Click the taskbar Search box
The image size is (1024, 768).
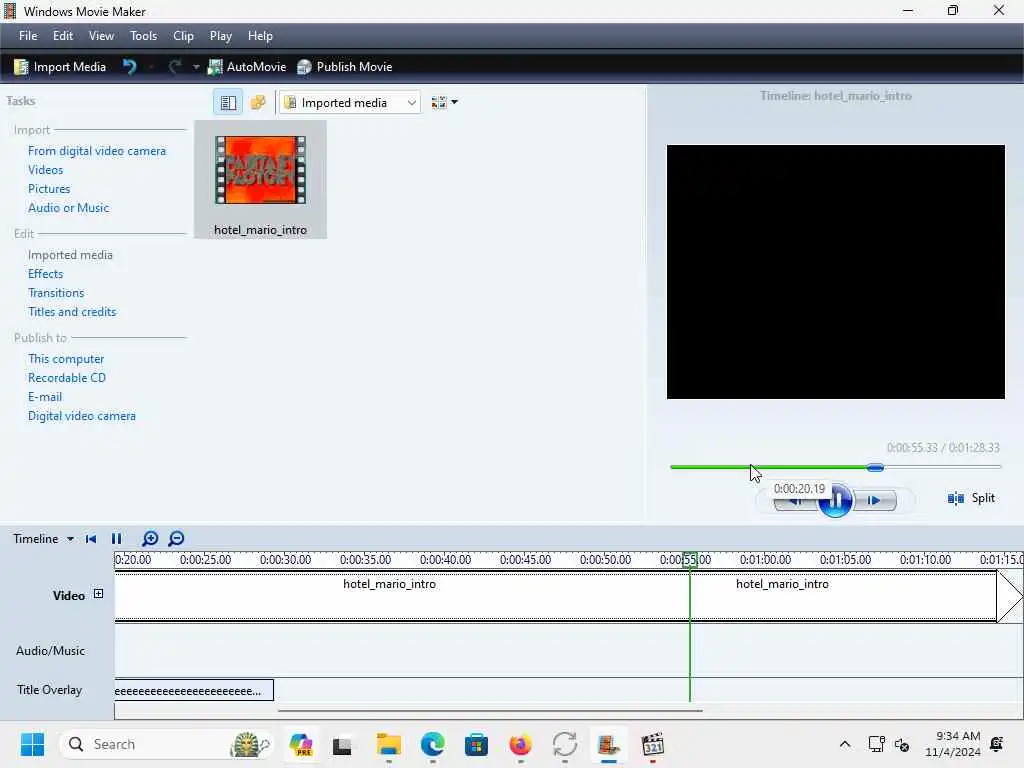(167, 744)
